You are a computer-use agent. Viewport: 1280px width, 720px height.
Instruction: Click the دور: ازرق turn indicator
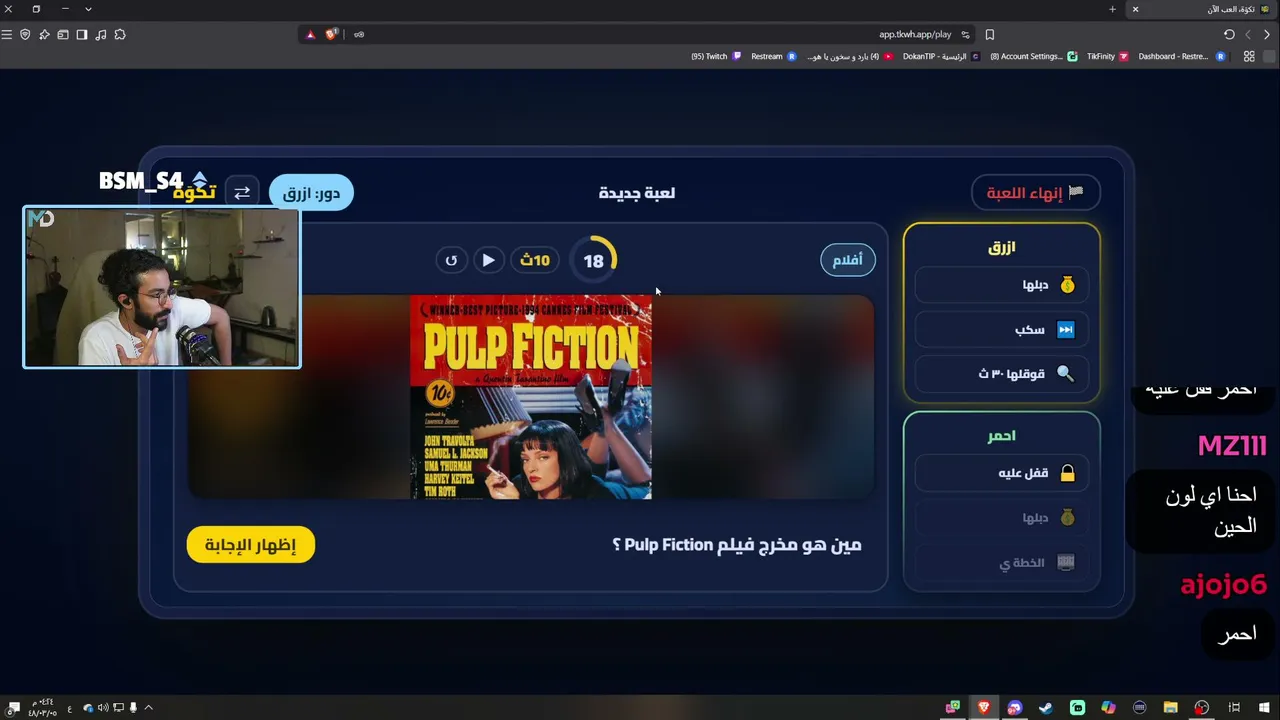(x=311, y=193)
